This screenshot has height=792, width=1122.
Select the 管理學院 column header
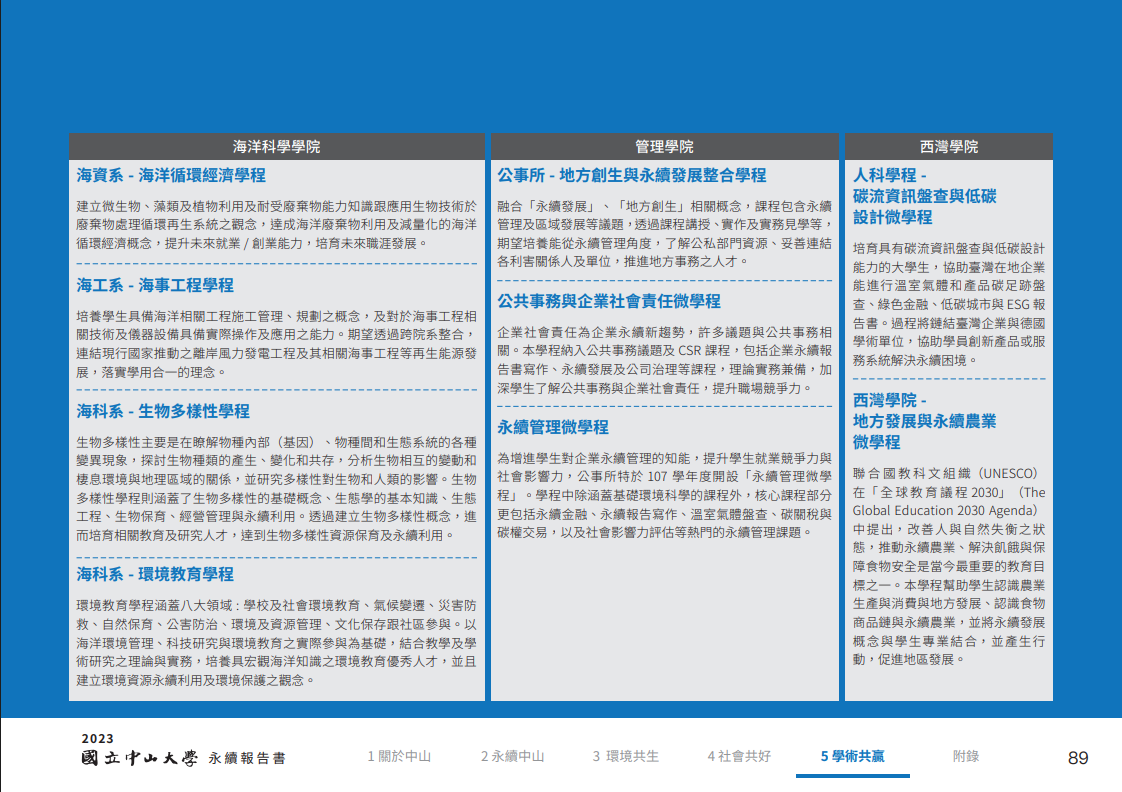(x=664, y=147)
